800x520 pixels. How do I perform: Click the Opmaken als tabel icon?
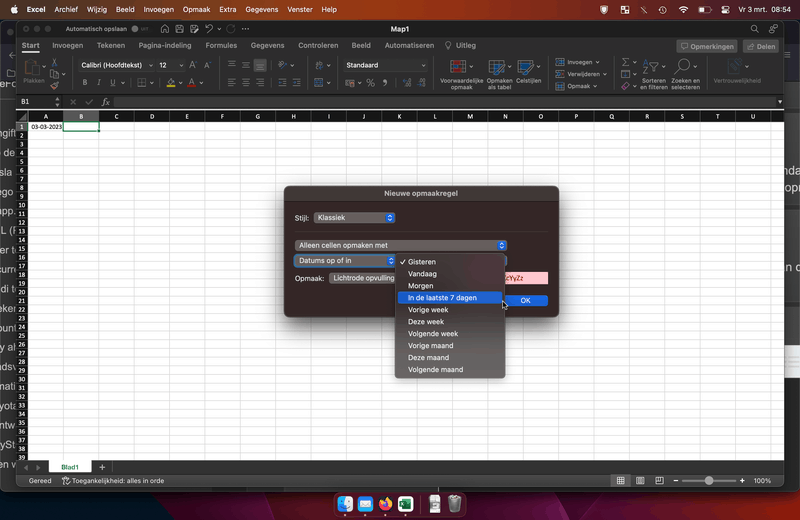click(x=498, y=69)
